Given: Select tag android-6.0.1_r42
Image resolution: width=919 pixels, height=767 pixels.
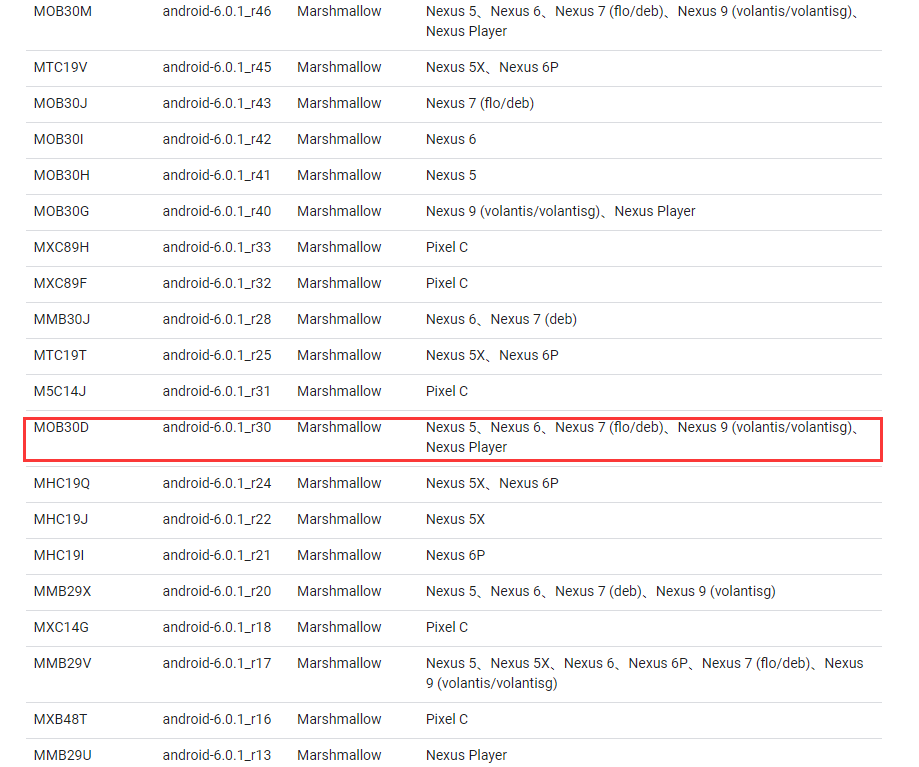Looking at the screenshot, I should pyautogui.click(x=217, y=139).
